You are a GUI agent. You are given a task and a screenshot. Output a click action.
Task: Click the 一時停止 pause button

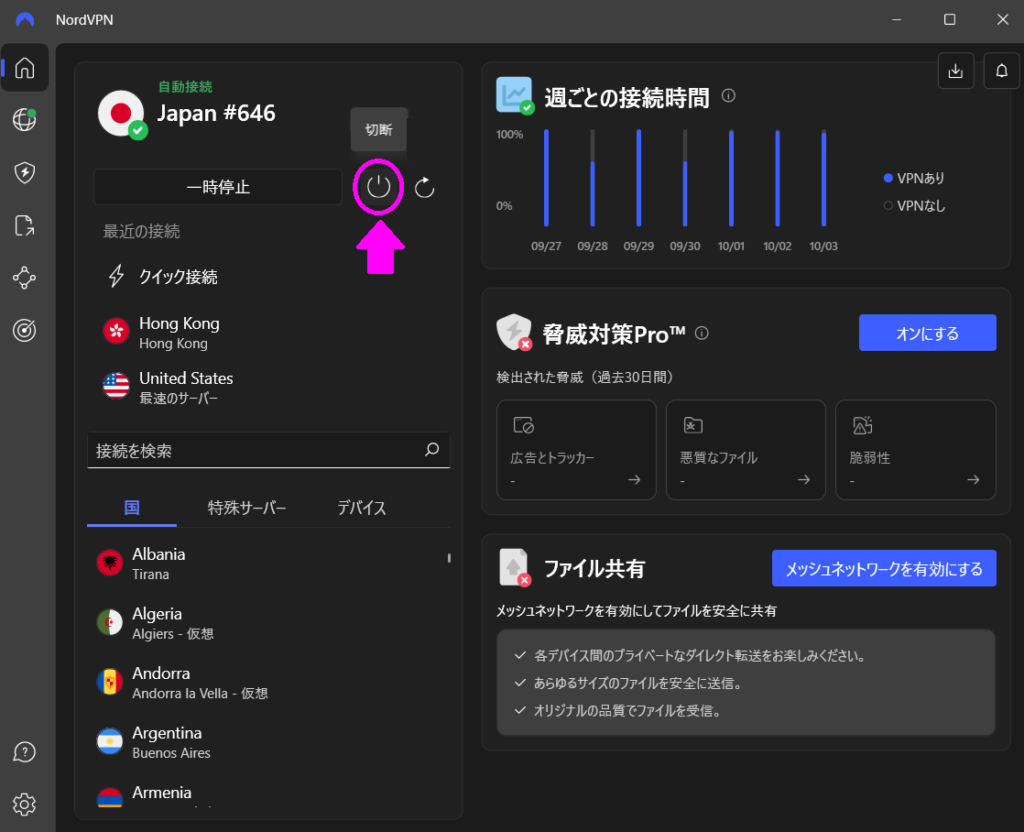tap(218, 187)
